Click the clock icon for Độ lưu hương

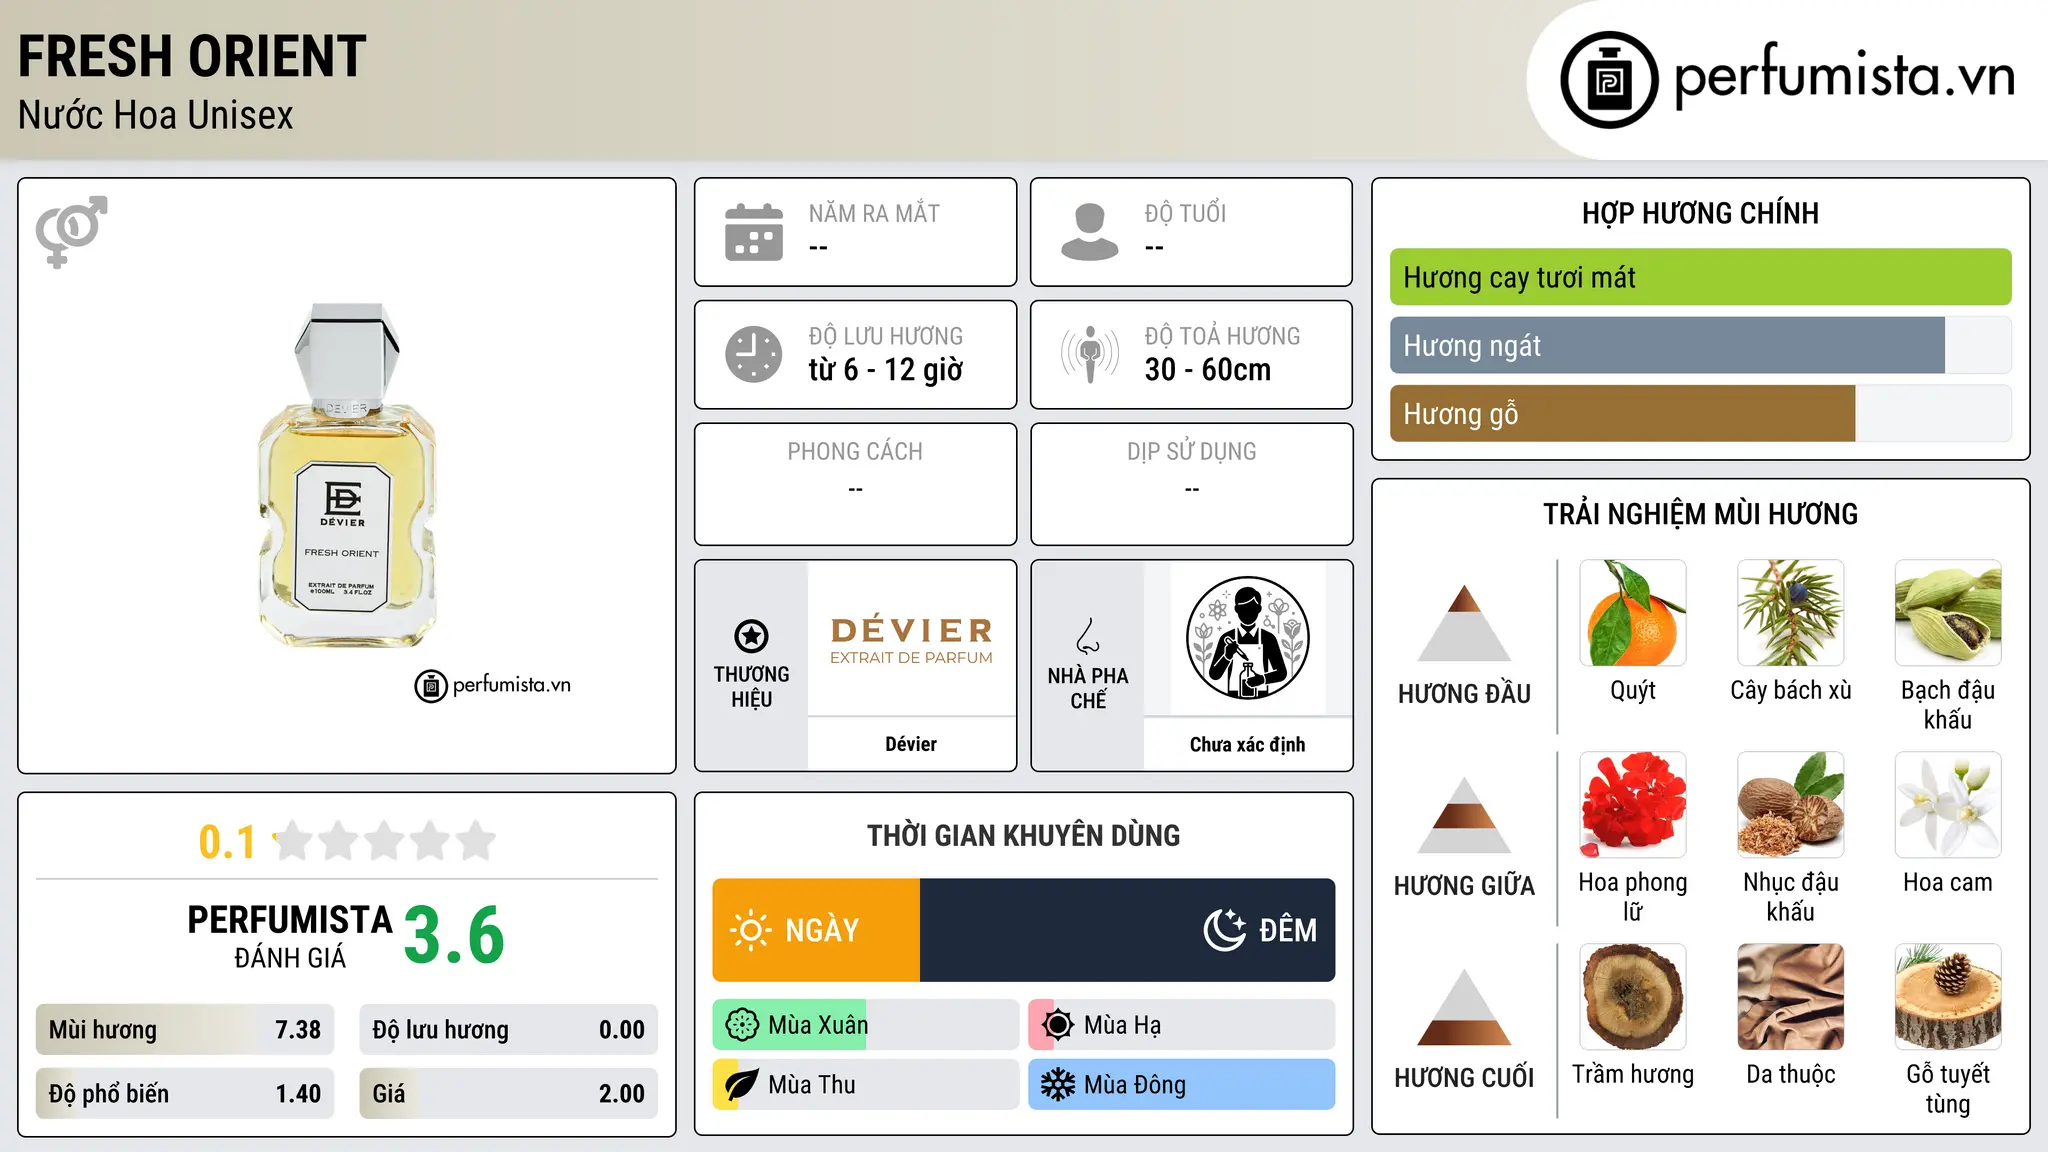[754, 354]
